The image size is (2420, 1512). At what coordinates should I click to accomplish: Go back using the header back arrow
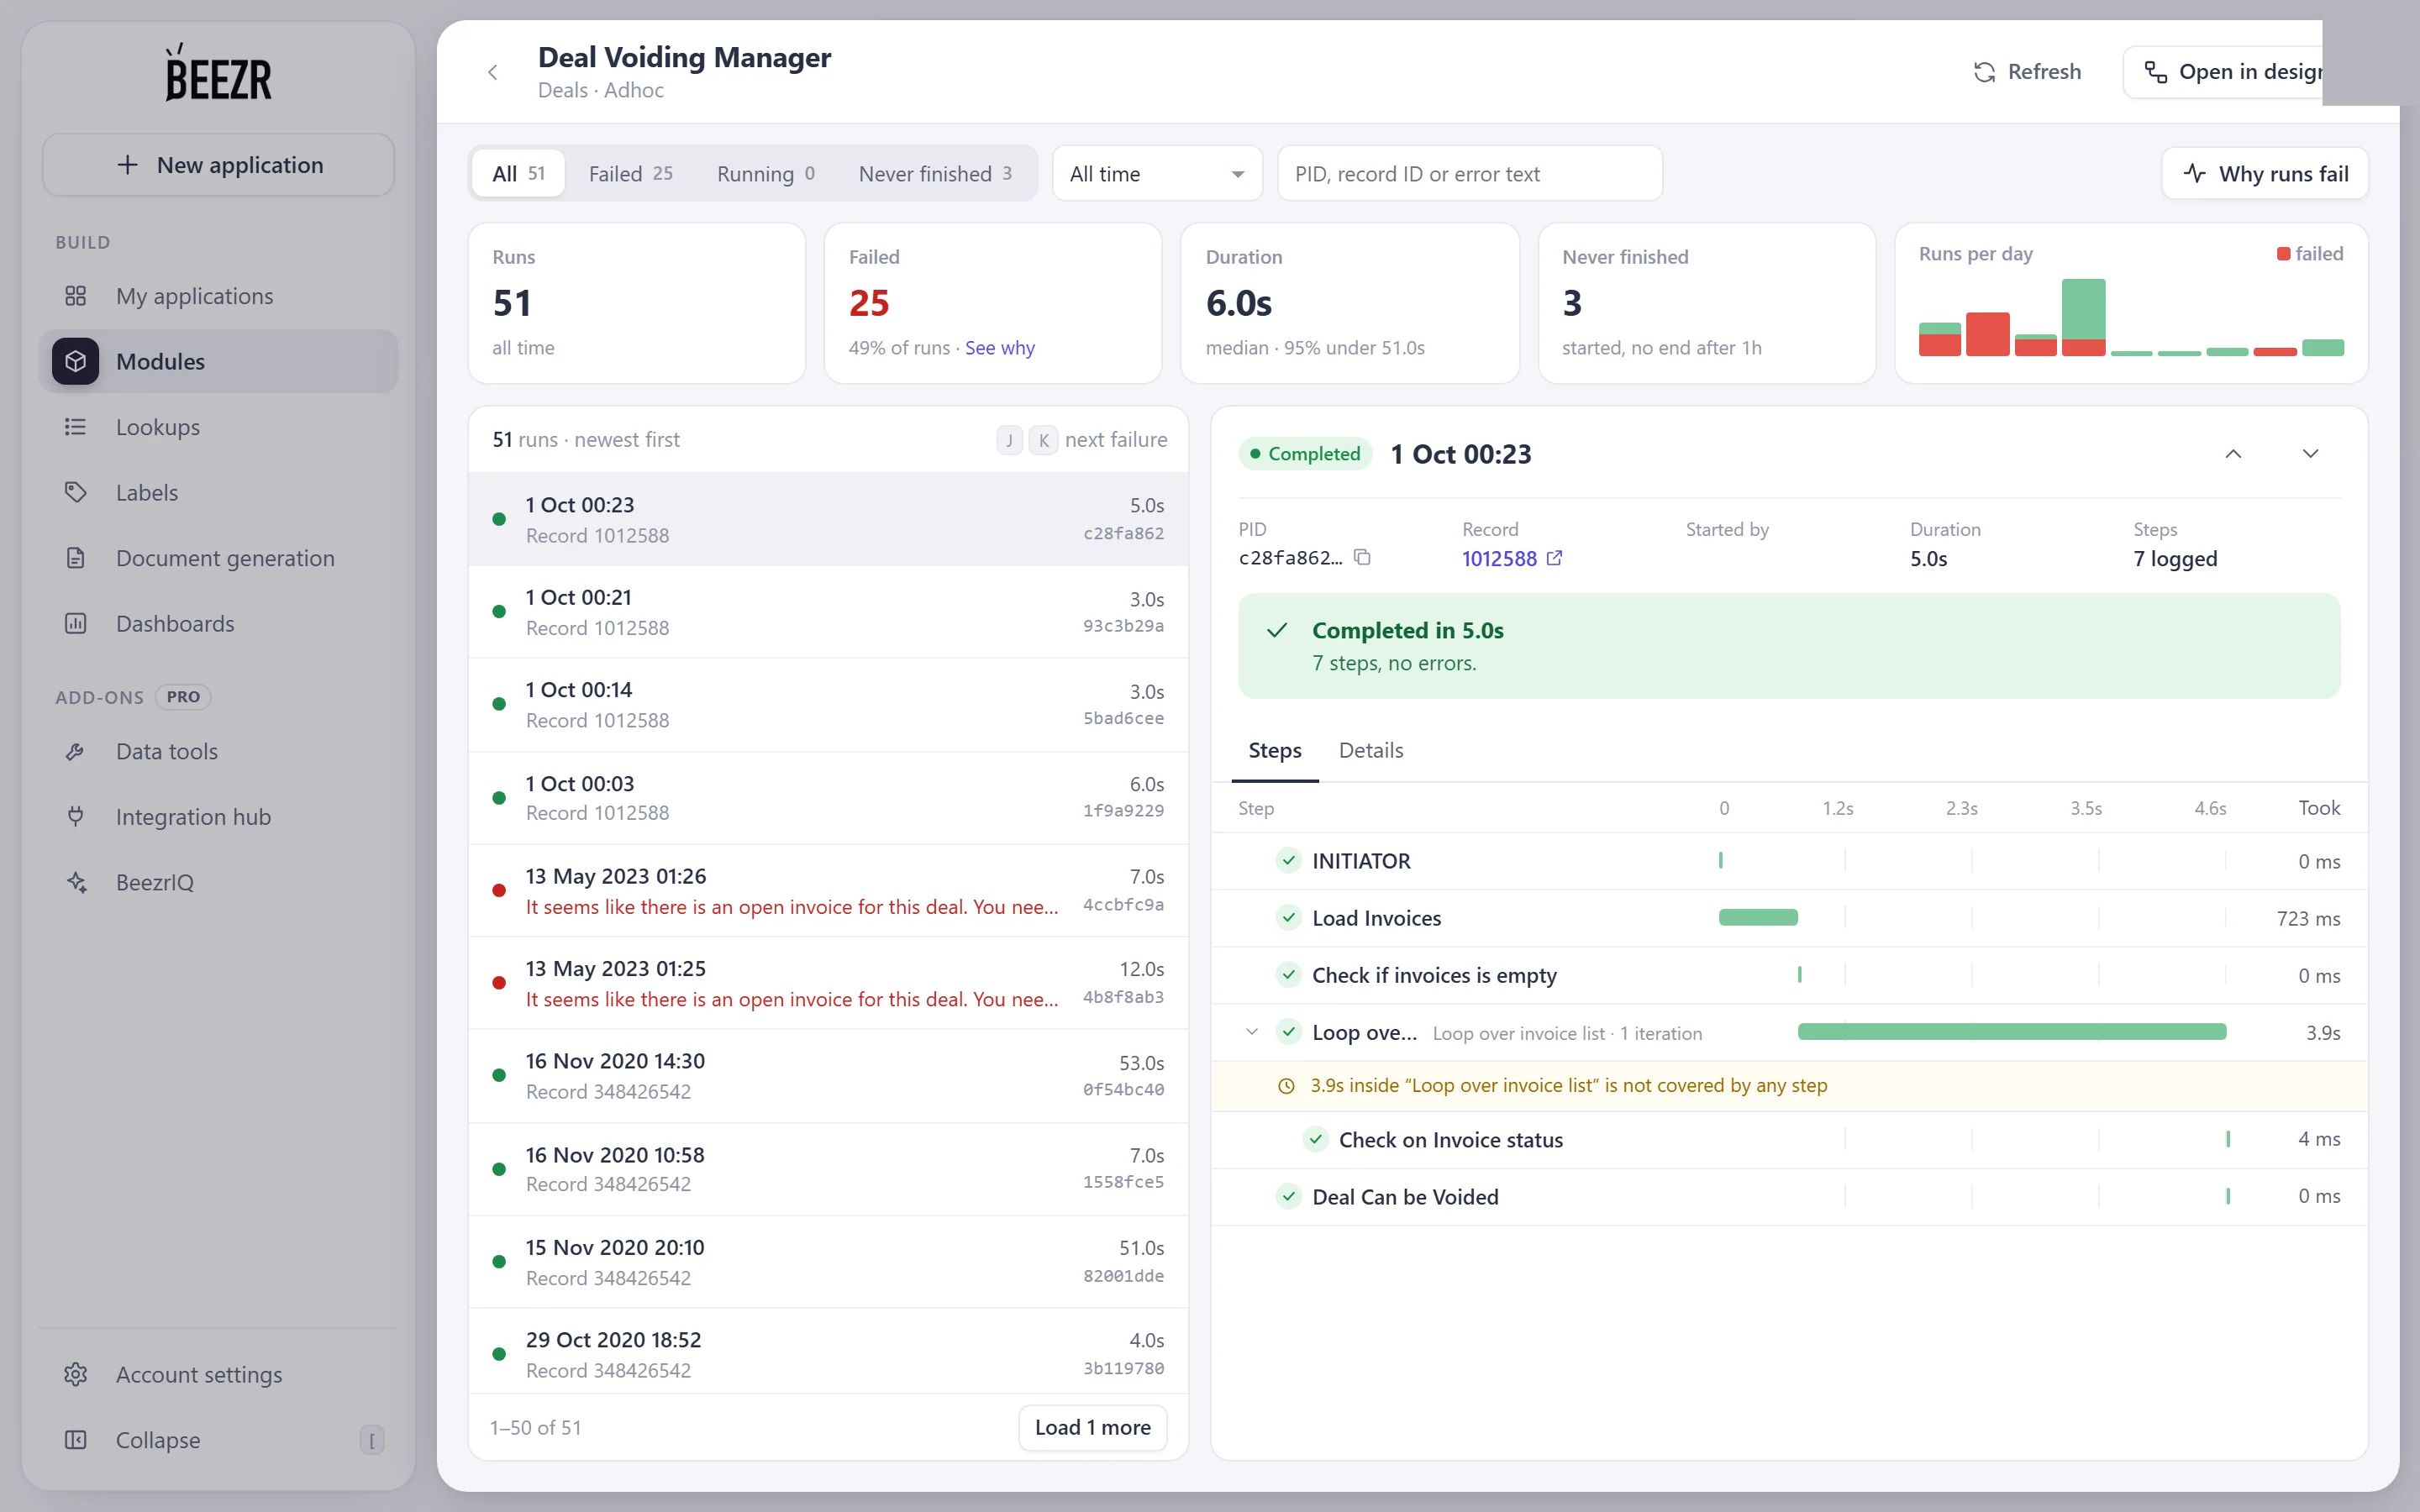(x=492, y=72)
